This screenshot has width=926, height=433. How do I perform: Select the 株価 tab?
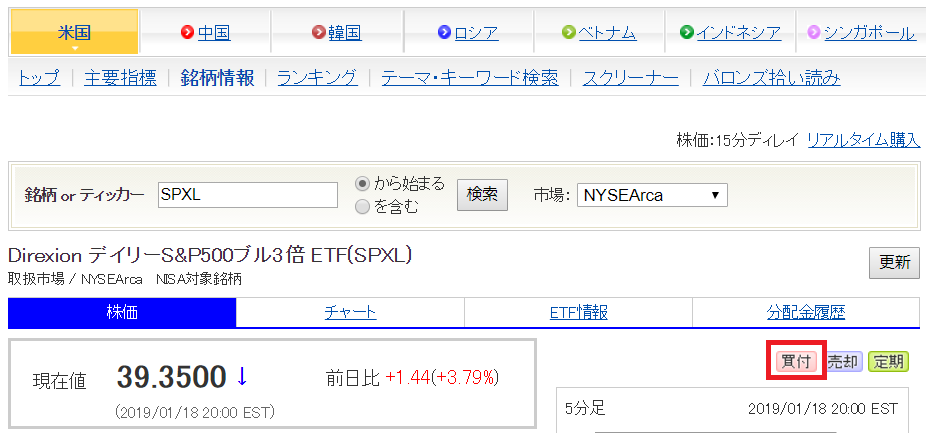click(122, 312)
